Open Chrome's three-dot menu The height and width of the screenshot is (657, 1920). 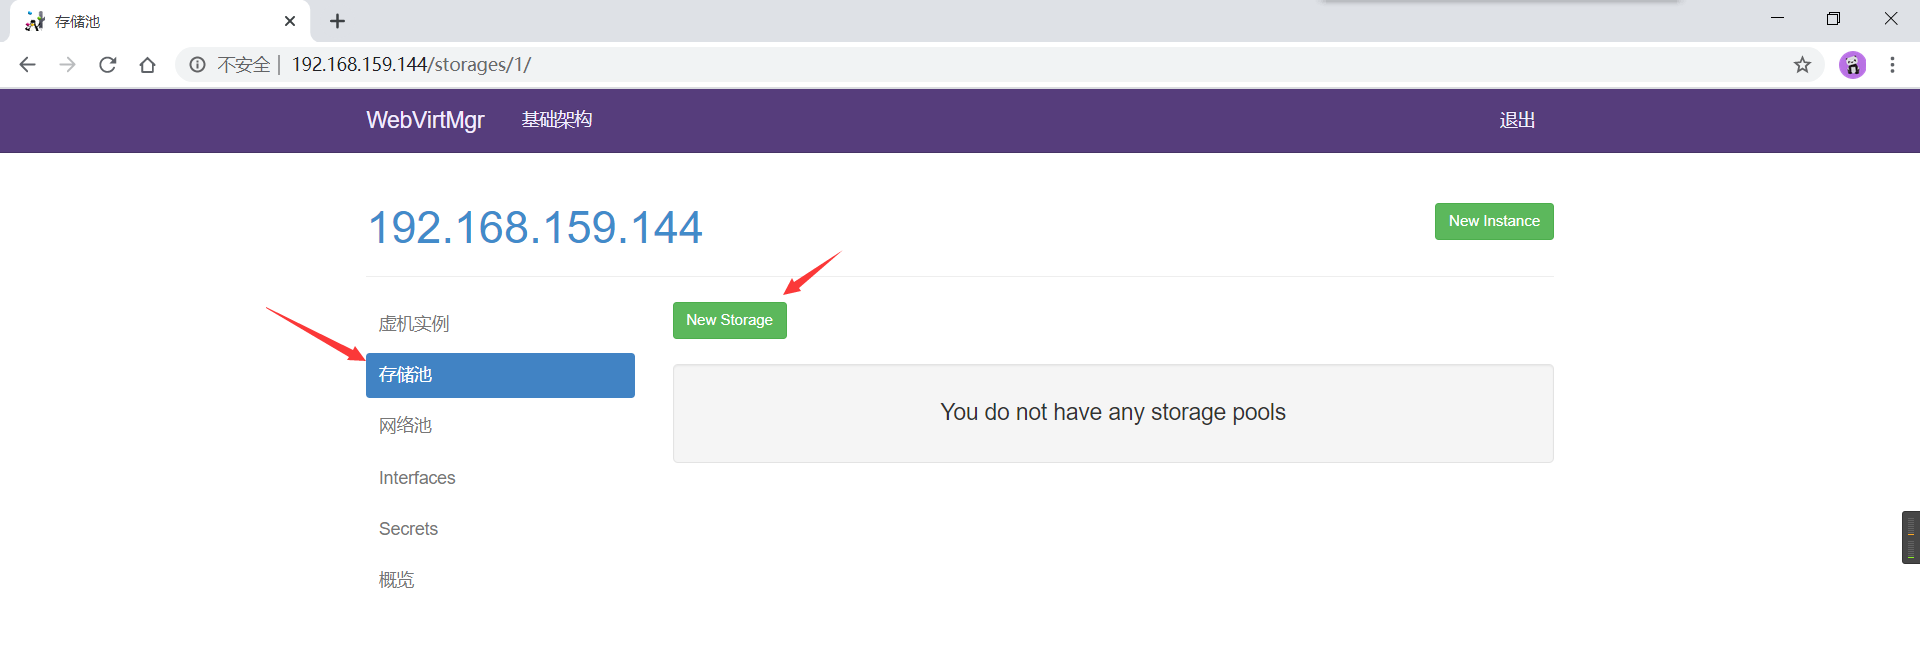[1892, 65]
